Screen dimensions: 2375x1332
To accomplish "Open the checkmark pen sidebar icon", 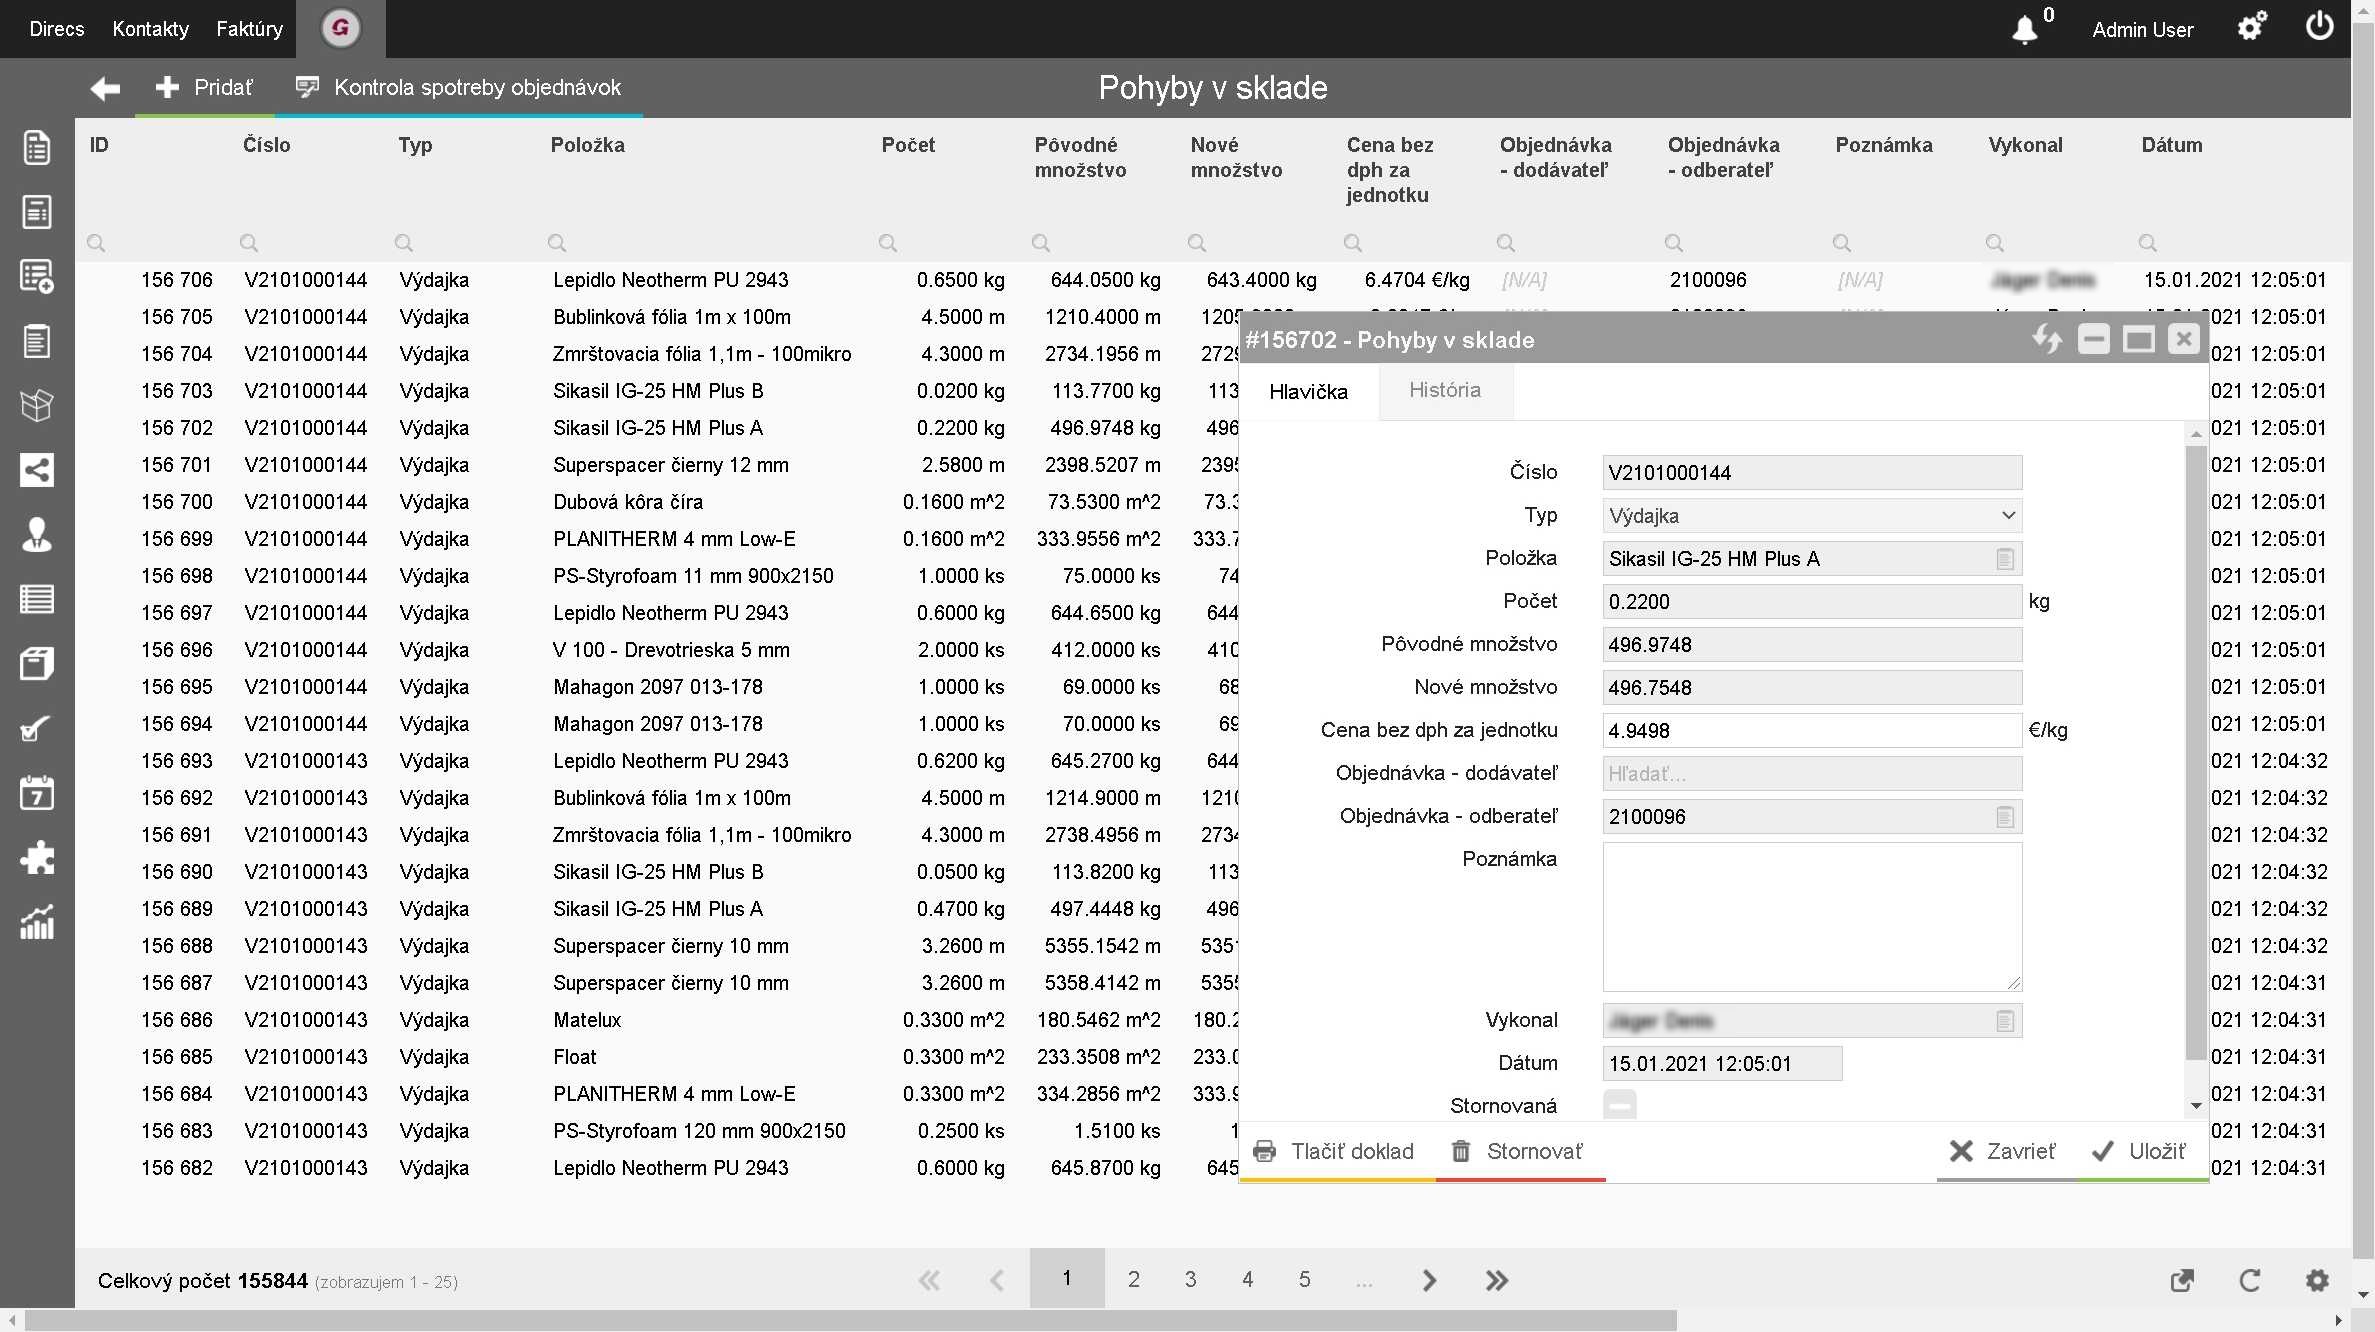I will [x=37, y=729].
